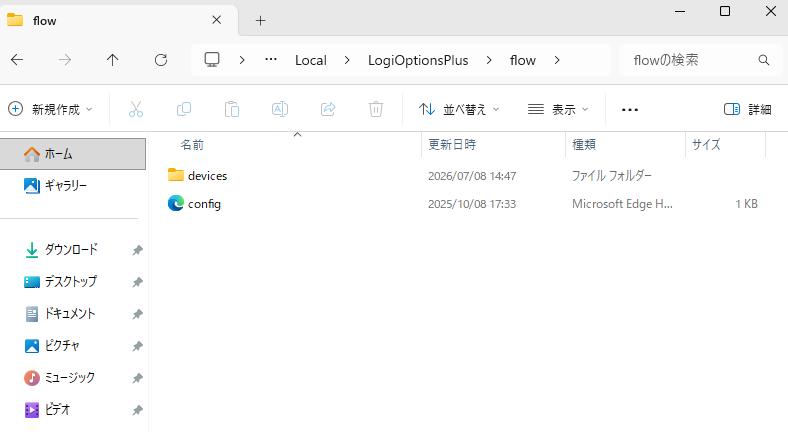The height and width of the screenshot is (432, 788).
Task: Go to the Local breadcrumb folder
Action: point(311,60)
